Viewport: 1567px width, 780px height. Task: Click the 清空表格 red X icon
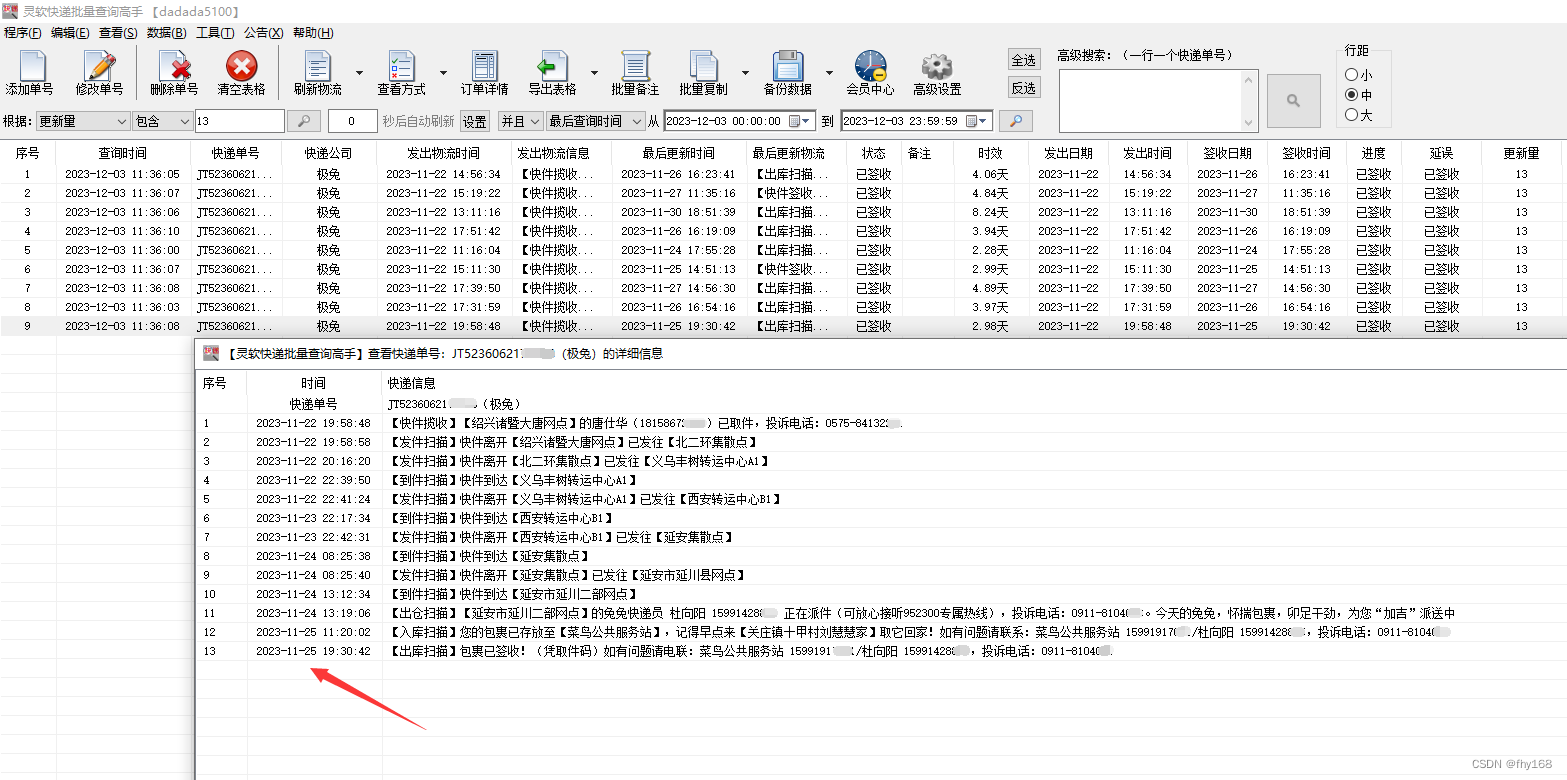[241, 67]
